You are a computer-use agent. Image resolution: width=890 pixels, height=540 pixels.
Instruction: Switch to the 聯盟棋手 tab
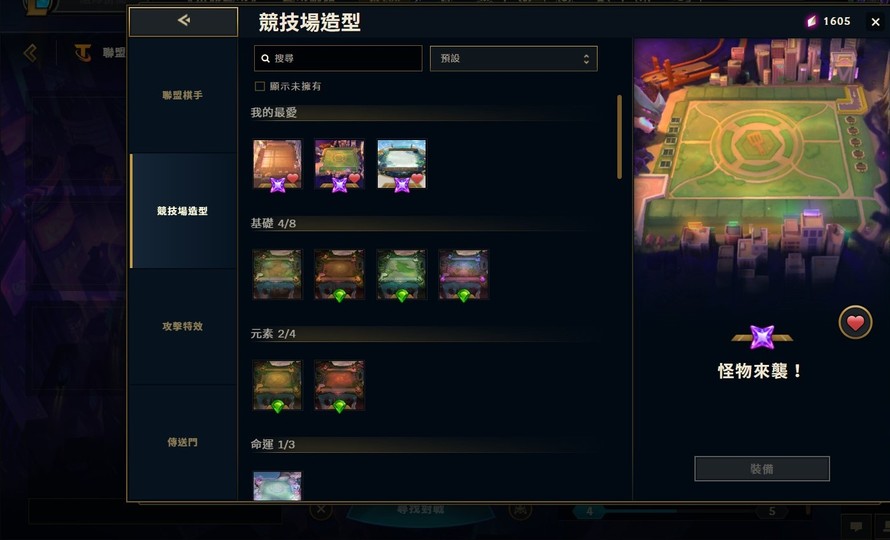pos(182,95)
